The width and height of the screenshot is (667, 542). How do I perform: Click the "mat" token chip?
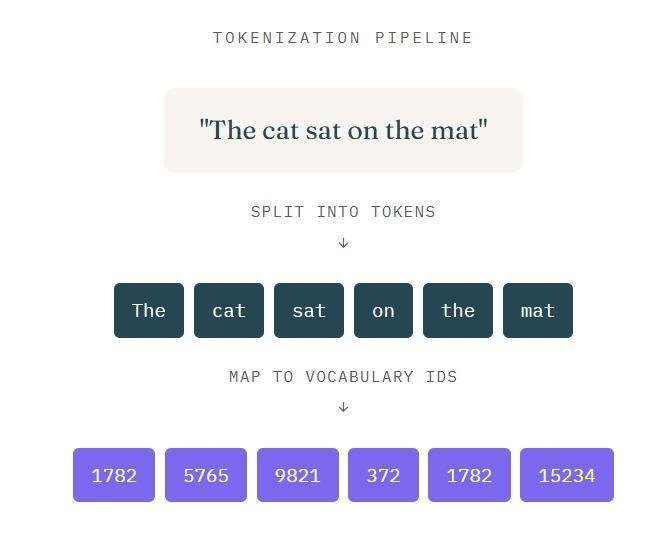[538, 311]
